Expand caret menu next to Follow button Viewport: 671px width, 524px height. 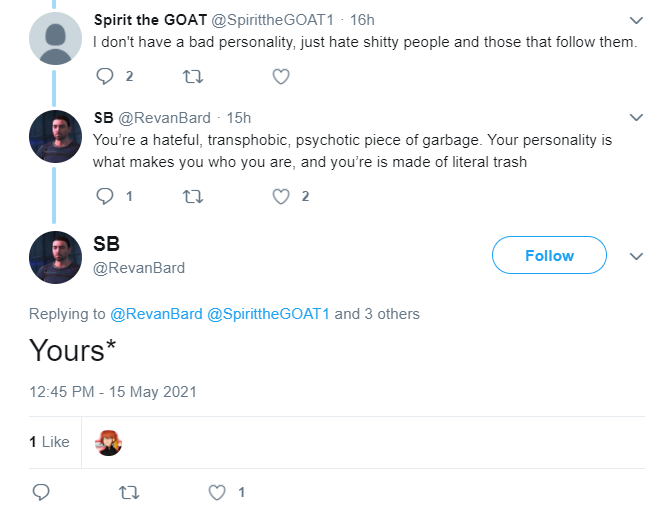click(x=636, y=256)
